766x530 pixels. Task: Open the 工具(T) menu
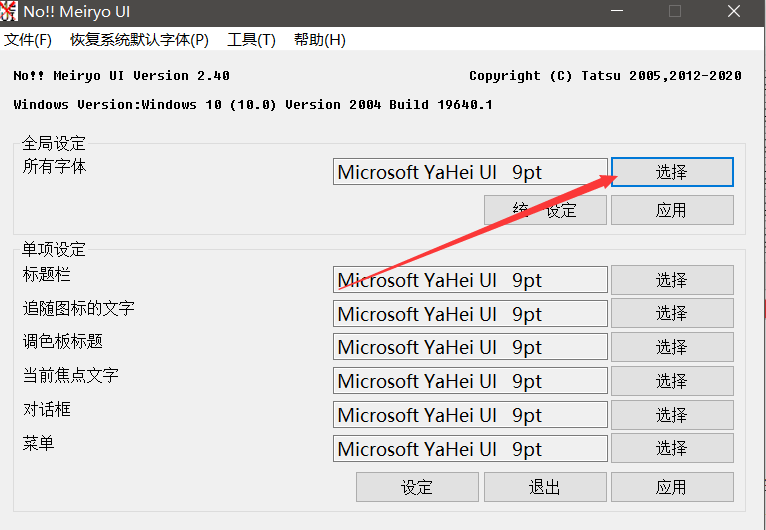point(251,40)
